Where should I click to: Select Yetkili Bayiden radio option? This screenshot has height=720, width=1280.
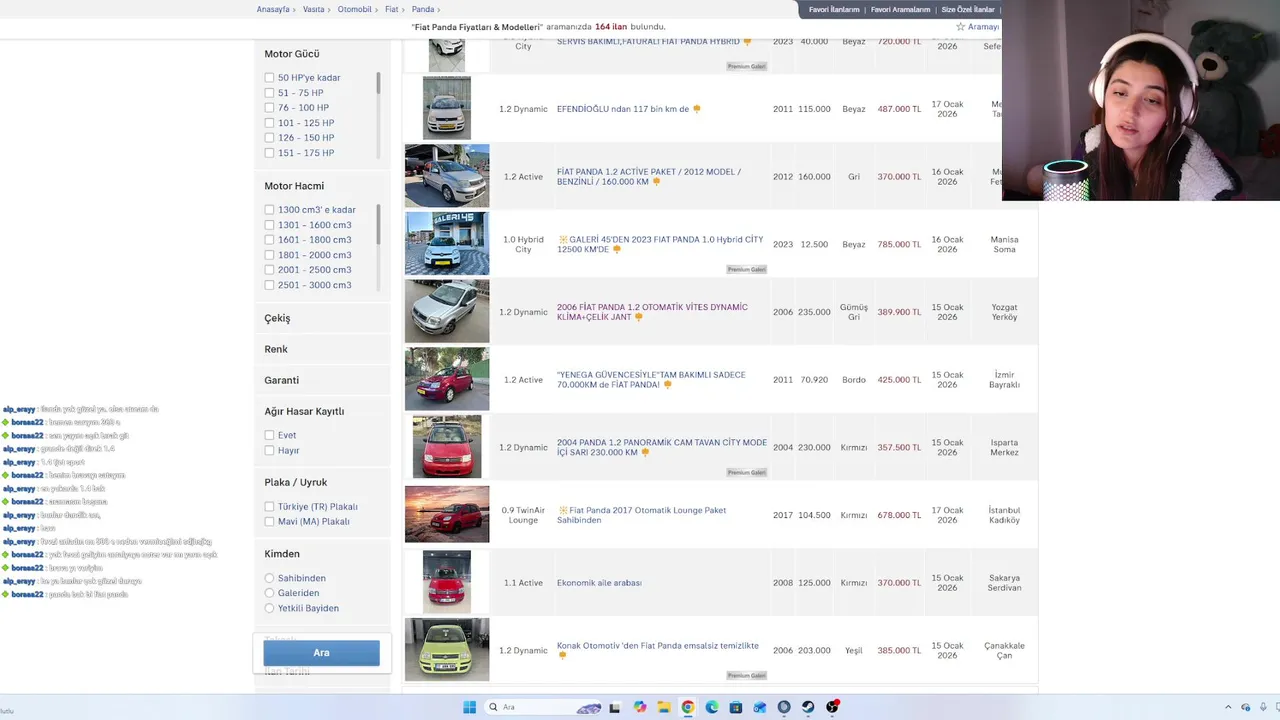point(269,608)
